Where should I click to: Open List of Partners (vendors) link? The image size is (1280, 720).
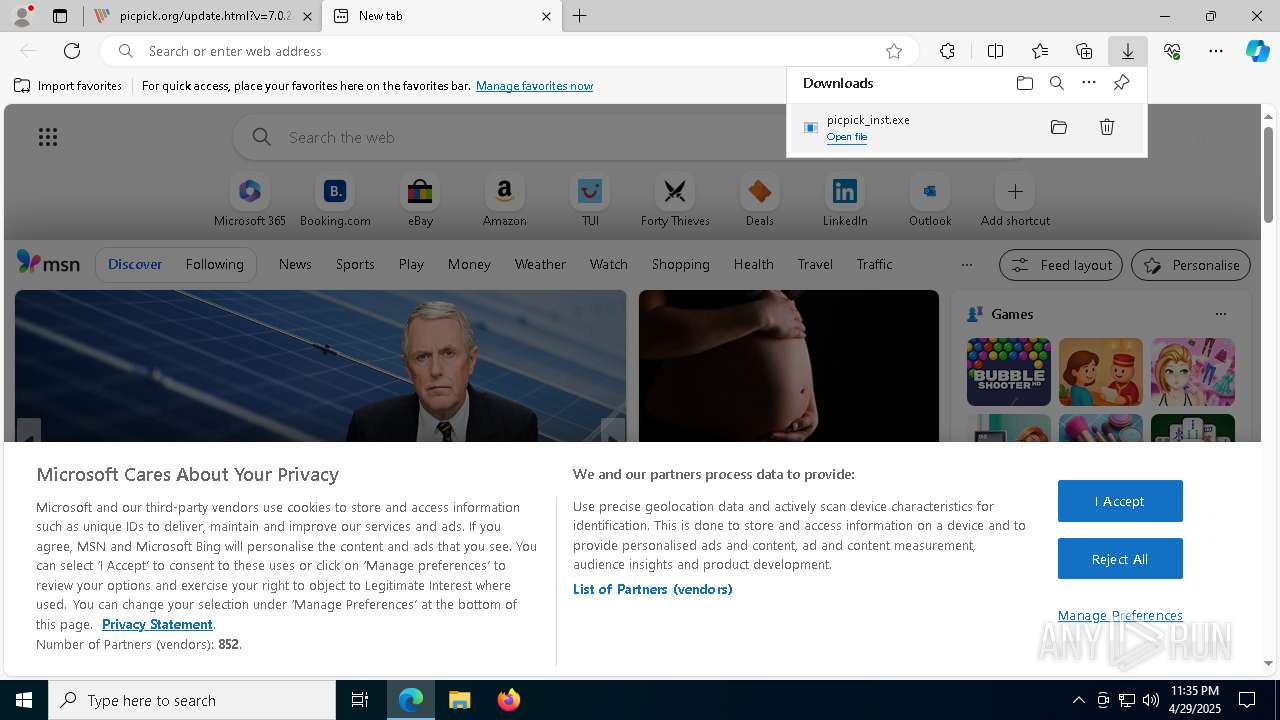[653, 589]
